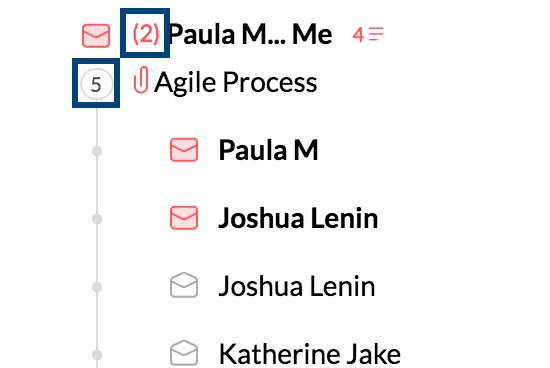Click the red paperclip attachment icon
The height and width of the screenshot is (368, 550).
coord(141,80)
